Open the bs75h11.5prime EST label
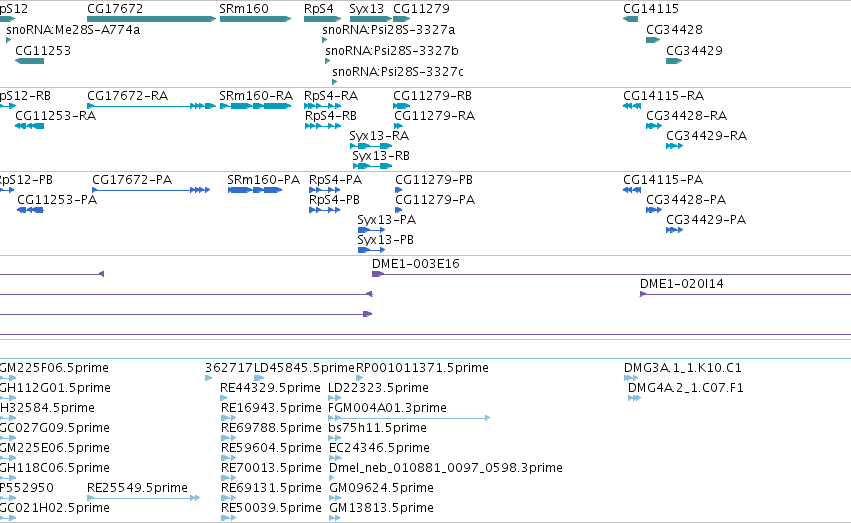The image size is (851, 523). (378, 428)
